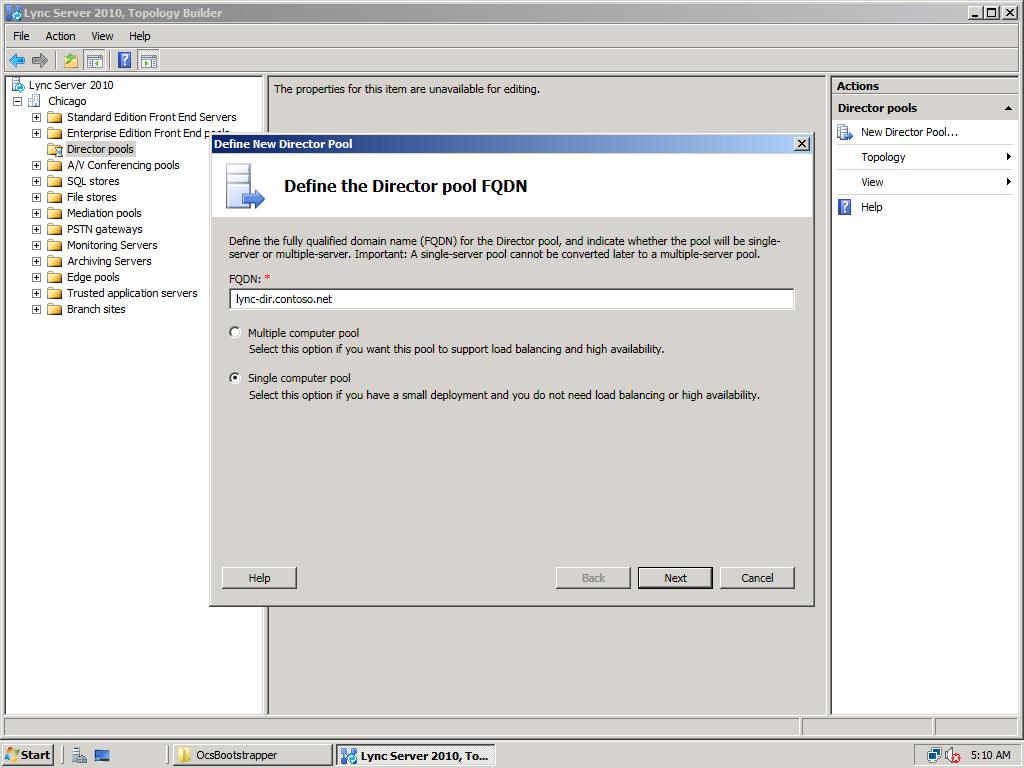Open the Action menu
The width and height of the screenshot is (1024, 768).
pos(60,36)
